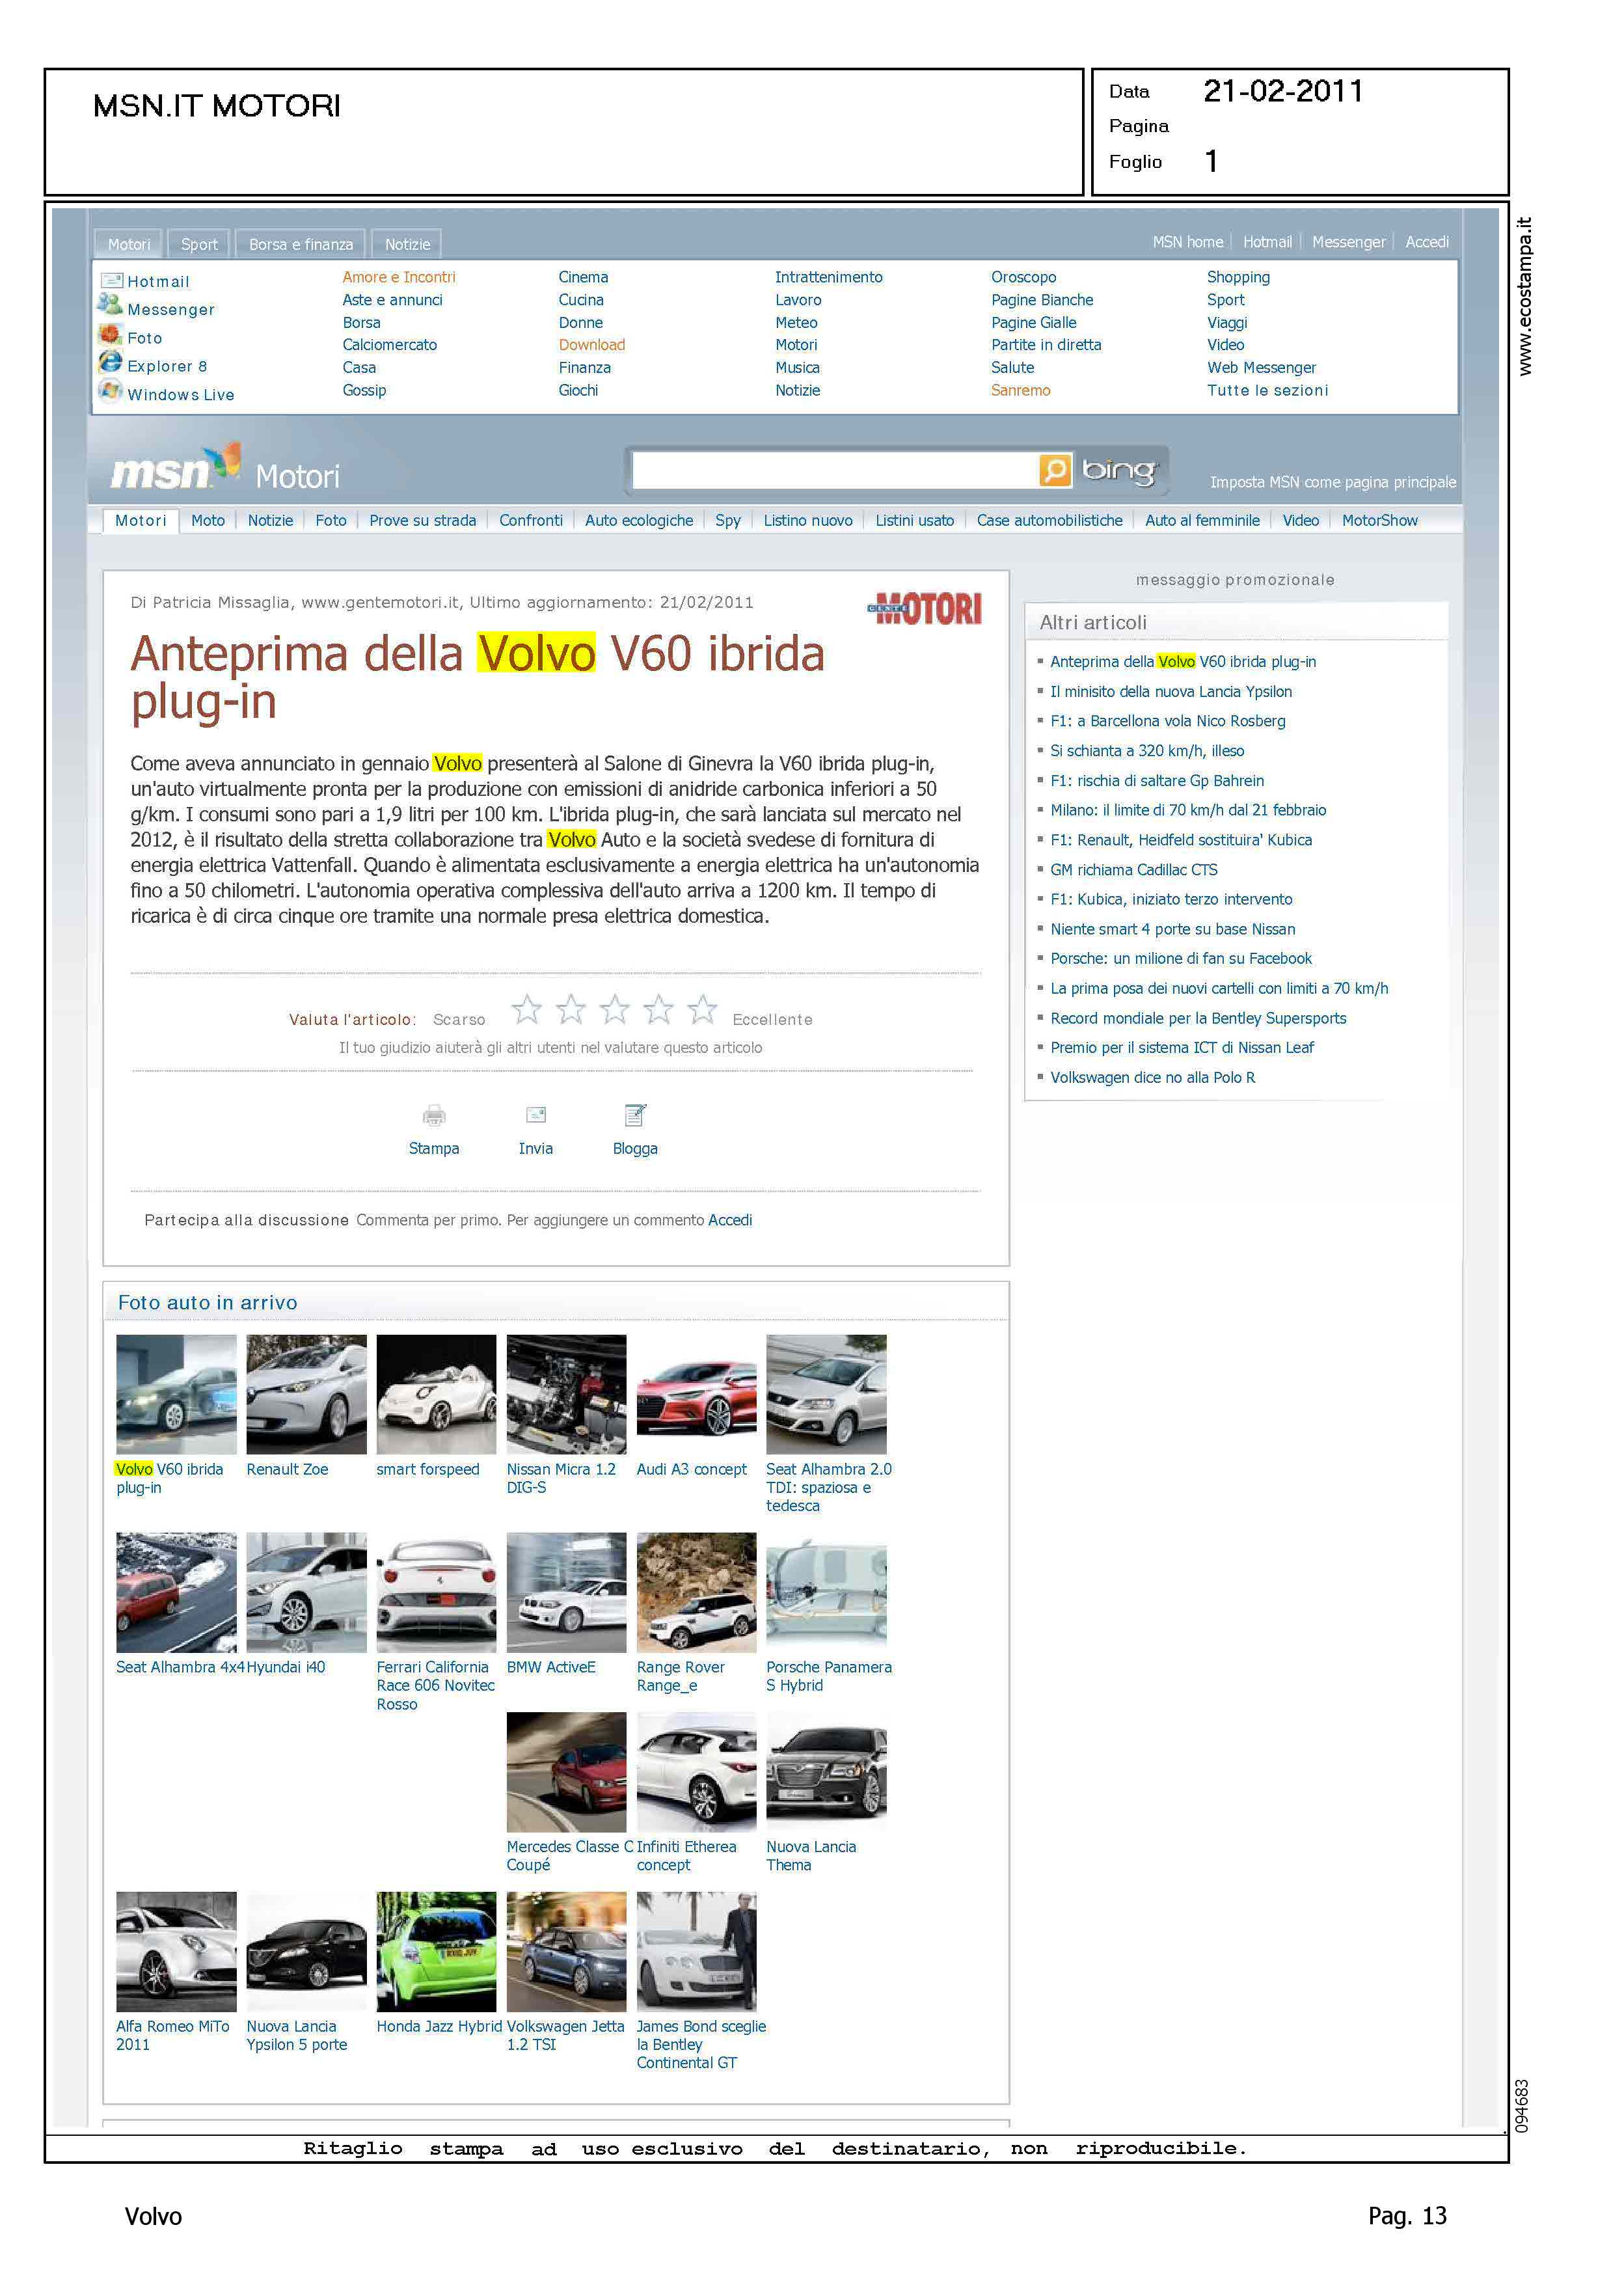Open the Borsa e finanza tab
Viewport: 1624px width, 2279px height.
301,244
